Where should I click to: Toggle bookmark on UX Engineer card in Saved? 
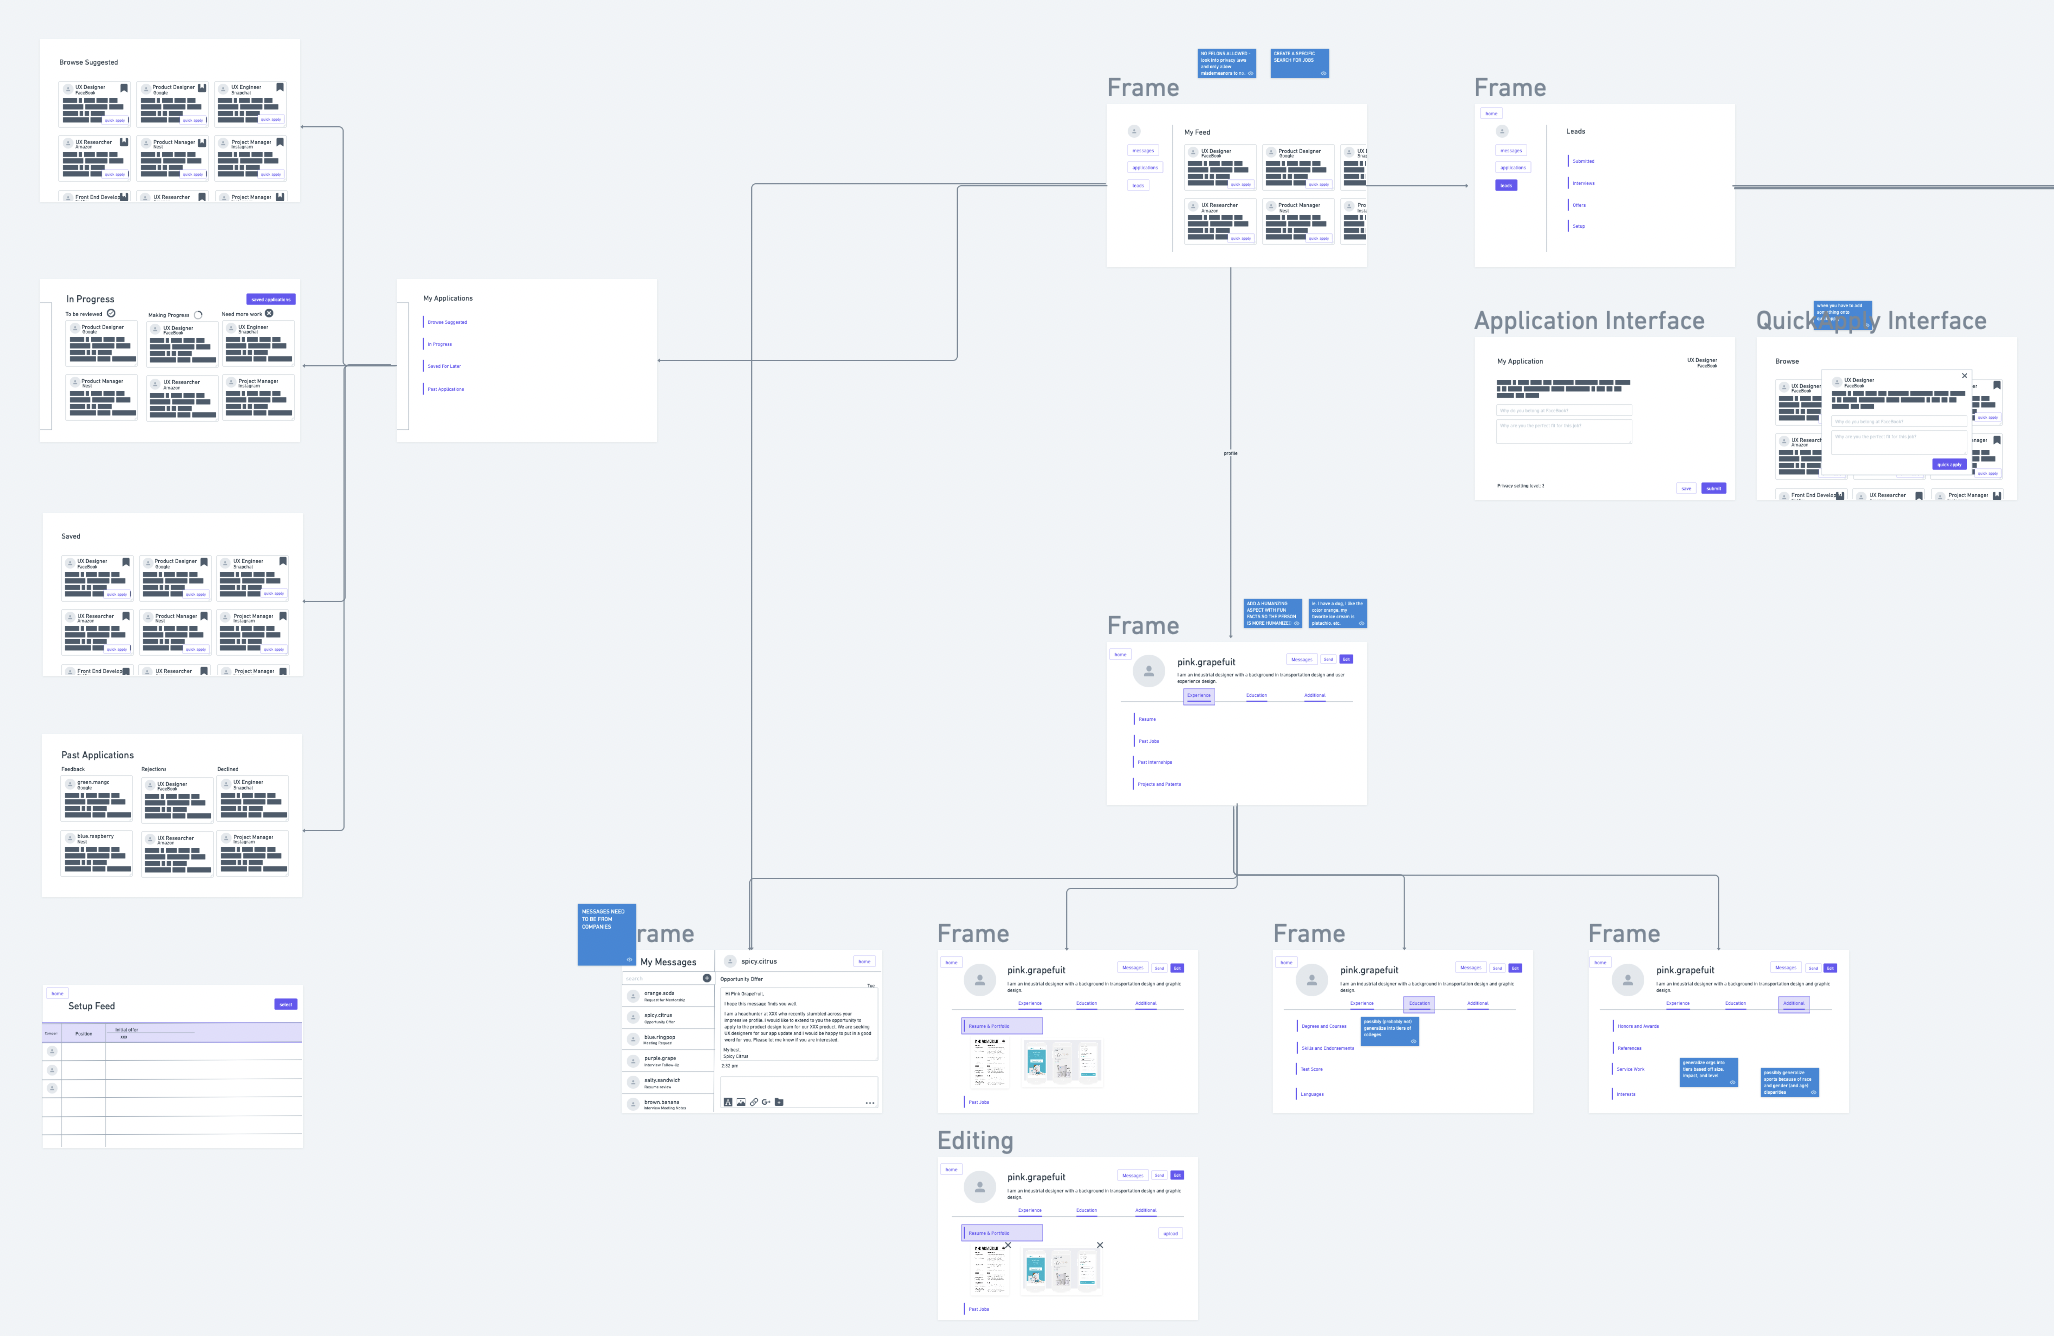(283, 562)
